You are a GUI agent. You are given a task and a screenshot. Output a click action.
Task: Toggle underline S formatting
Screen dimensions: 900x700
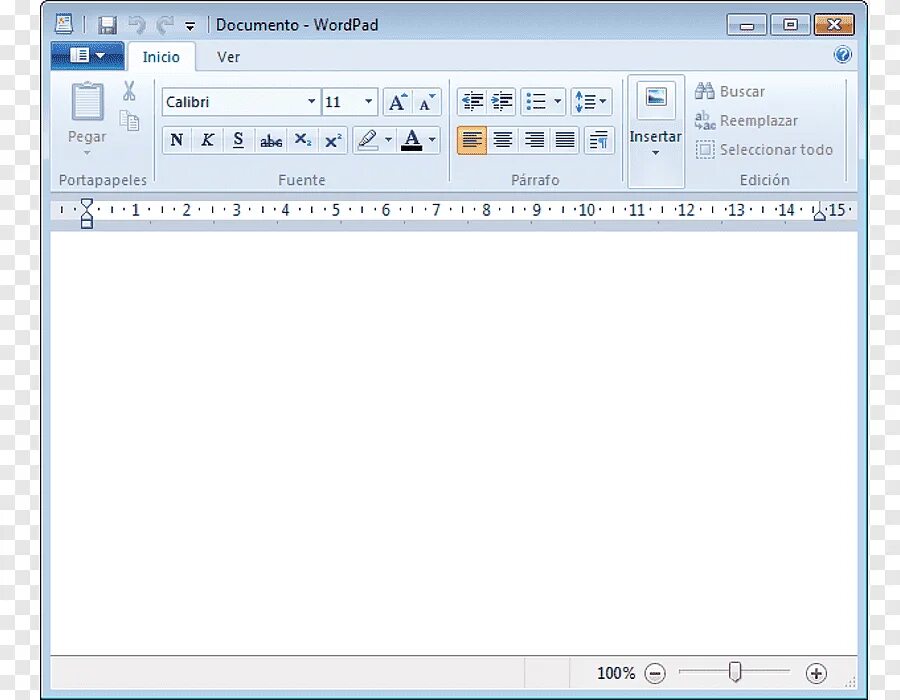(x=238, y=140)
